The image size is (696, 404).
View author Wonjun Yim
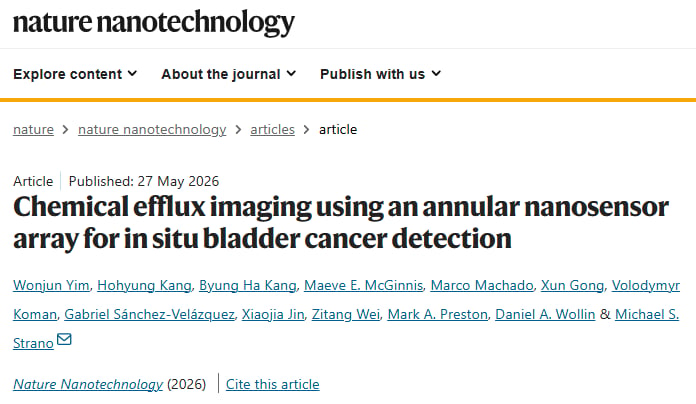click(51, 285)
